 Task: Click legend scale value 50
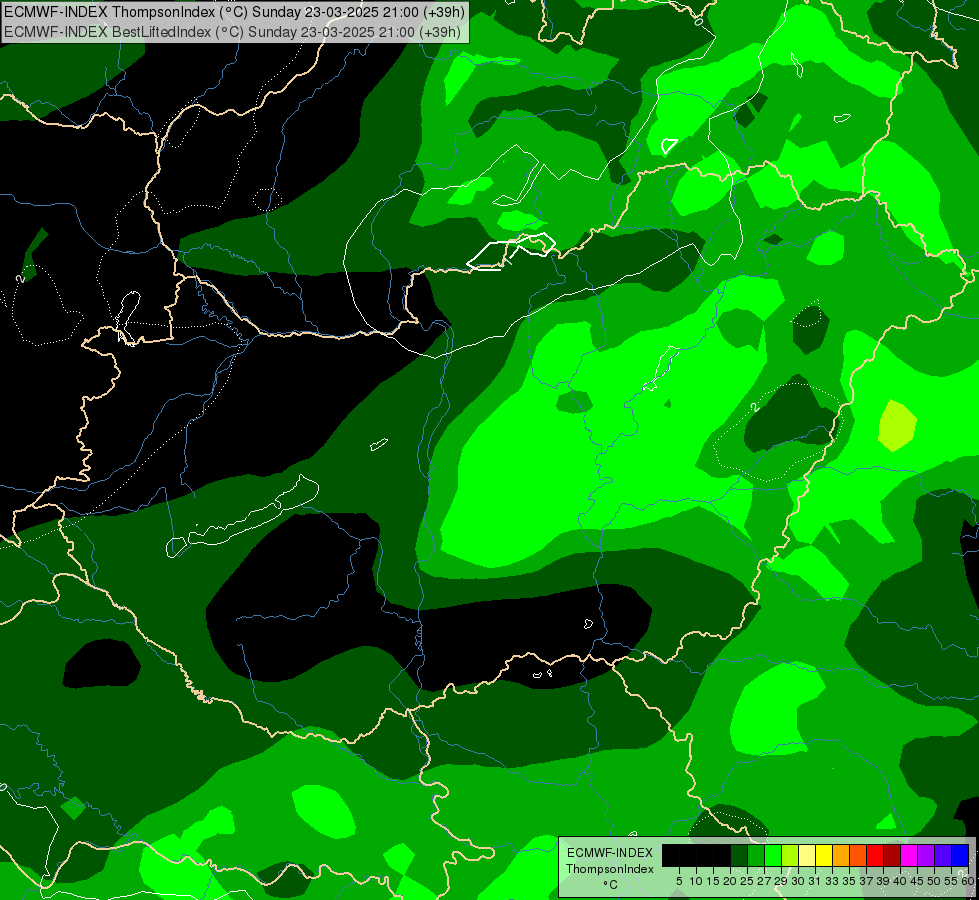(x=933, y=881)
